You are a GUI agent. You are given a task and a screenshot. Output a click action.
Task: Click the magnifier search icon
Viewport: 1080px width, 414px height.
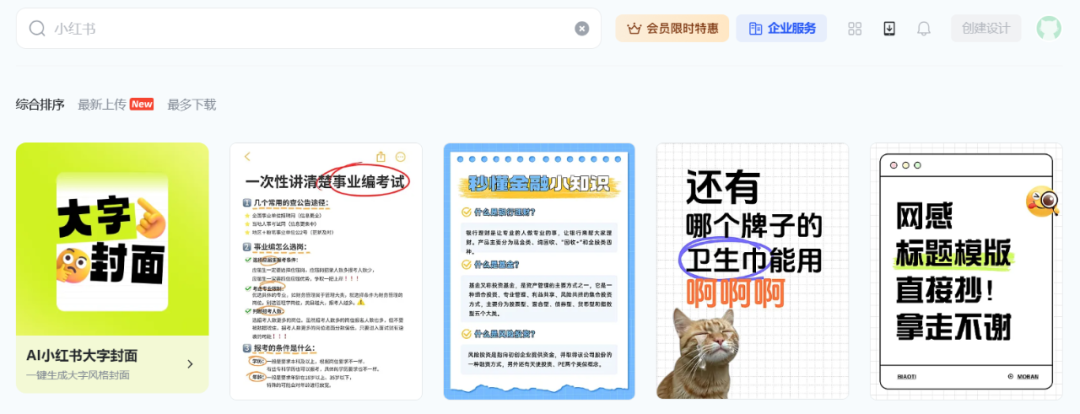[37, 29]
